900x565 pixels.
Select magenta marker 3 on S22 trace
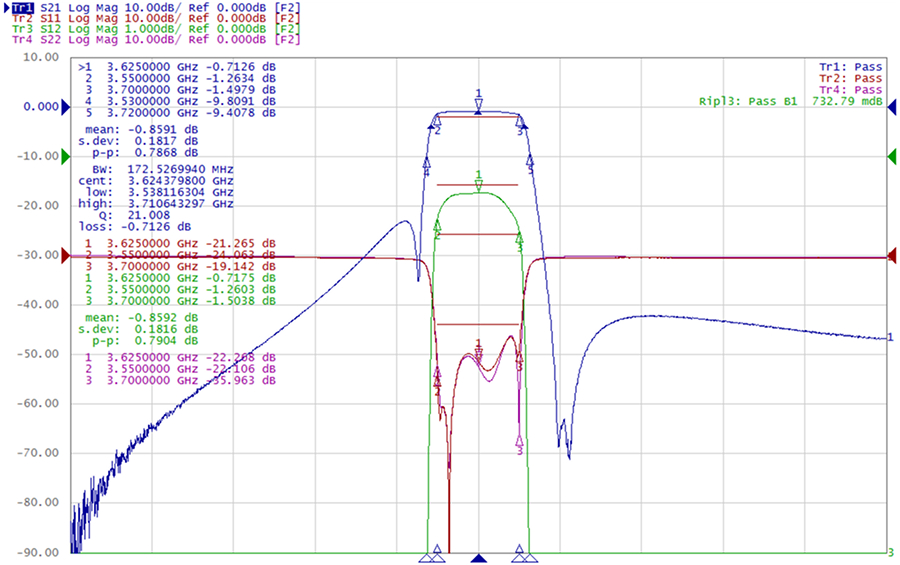pos(520,442)
